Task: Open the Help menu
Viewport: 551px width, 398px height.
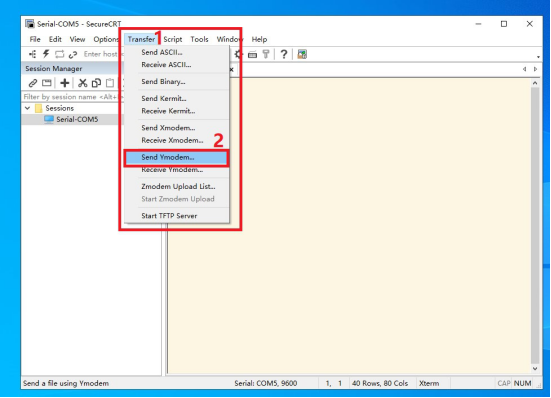Action: coord(259,39)
